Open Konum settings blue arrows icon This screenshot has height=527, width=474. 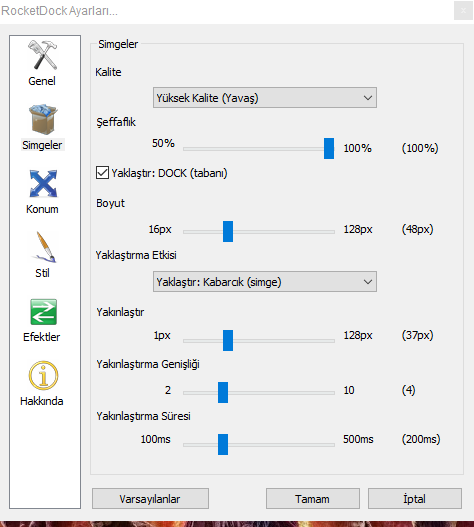pos(43,184)
